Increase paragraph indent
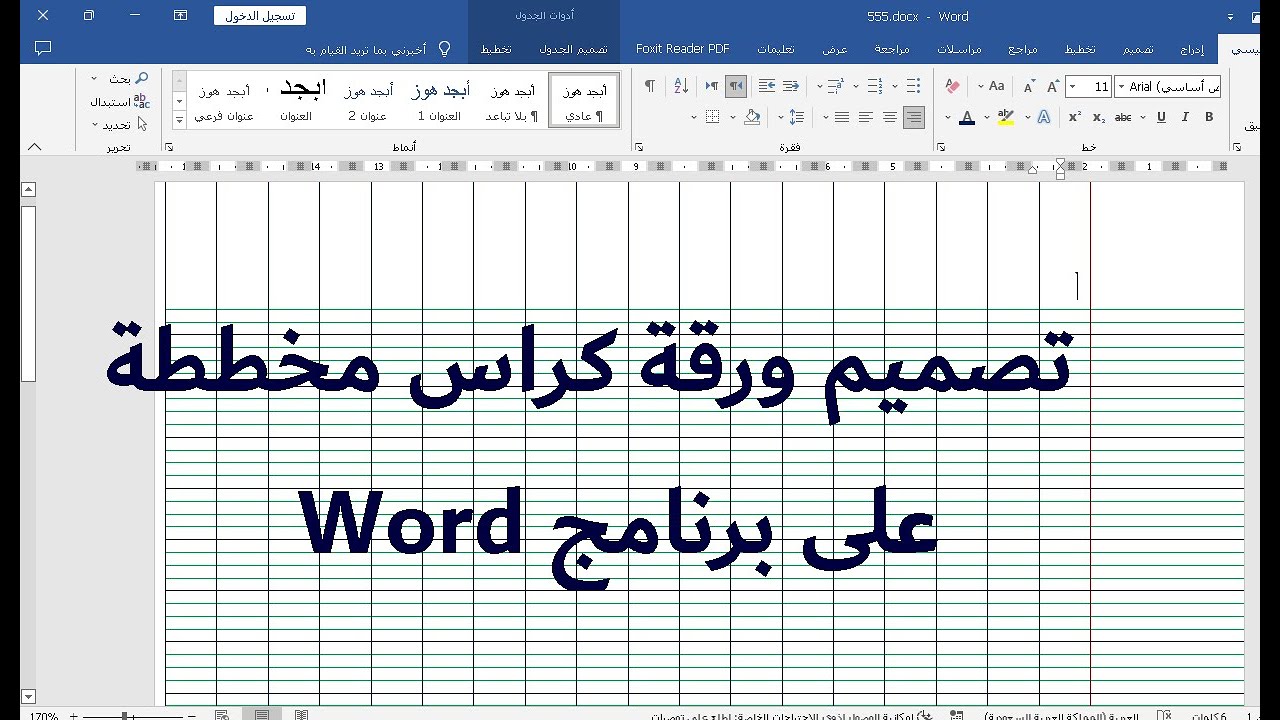Viewport: 1280px width, 720px height. 767,87
